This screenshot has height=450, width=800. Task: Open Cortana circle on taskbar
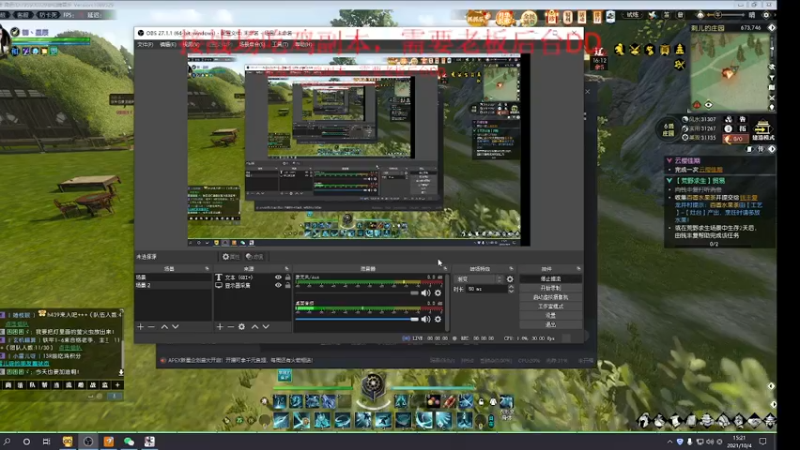pyautogui.click(x=27, y=442)
